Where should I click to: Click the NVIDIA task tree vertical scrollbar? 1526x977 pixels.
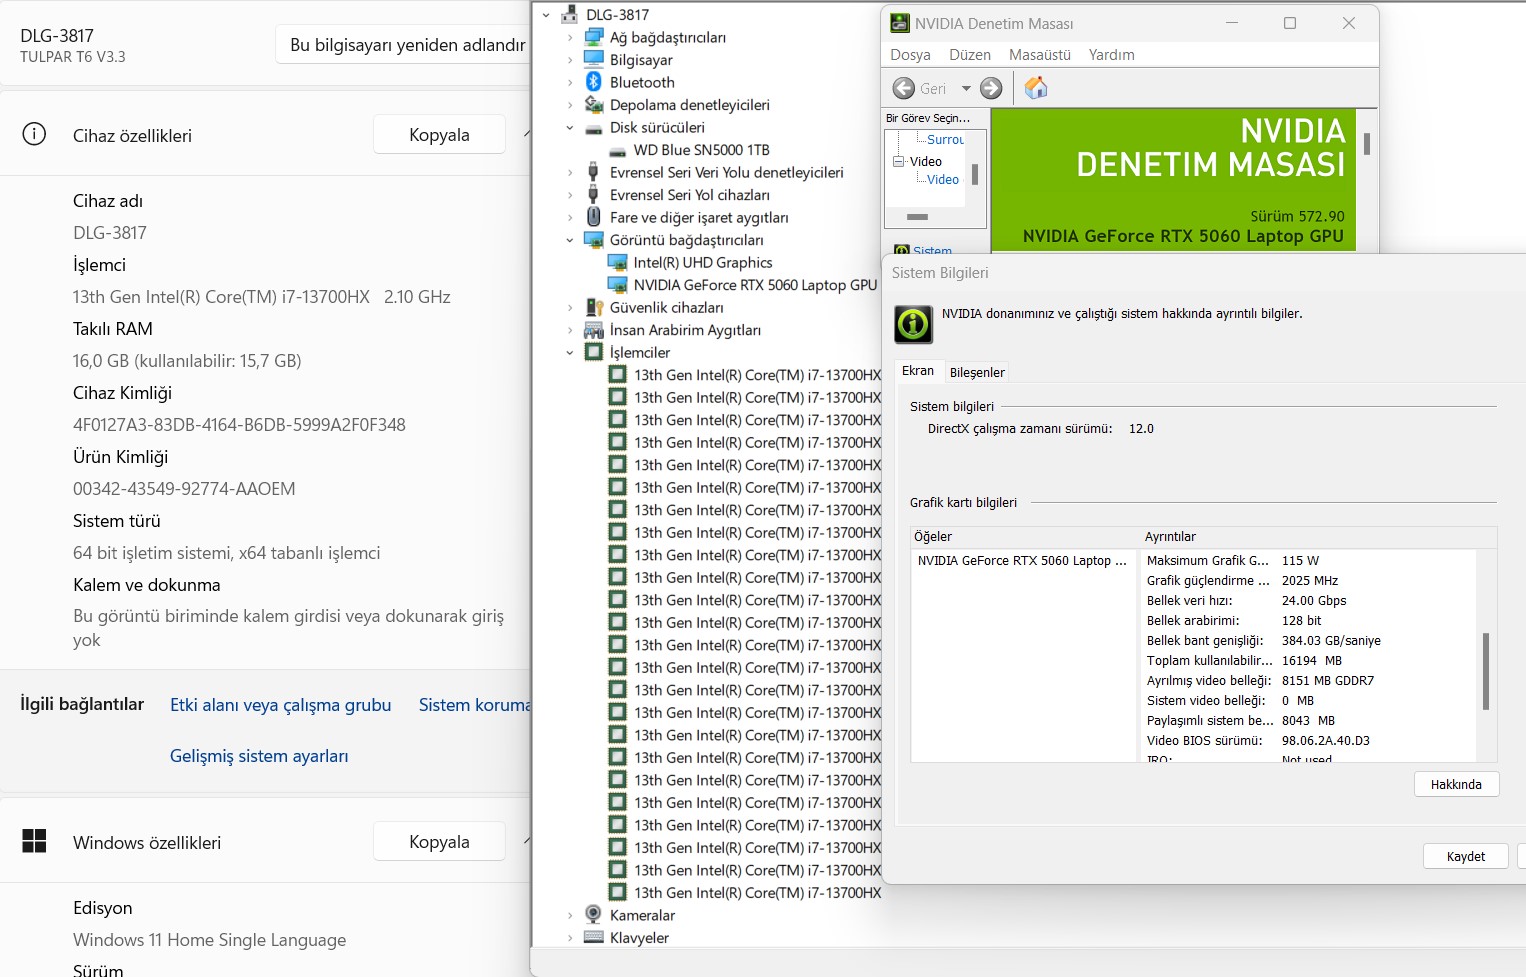click(975, 174)
